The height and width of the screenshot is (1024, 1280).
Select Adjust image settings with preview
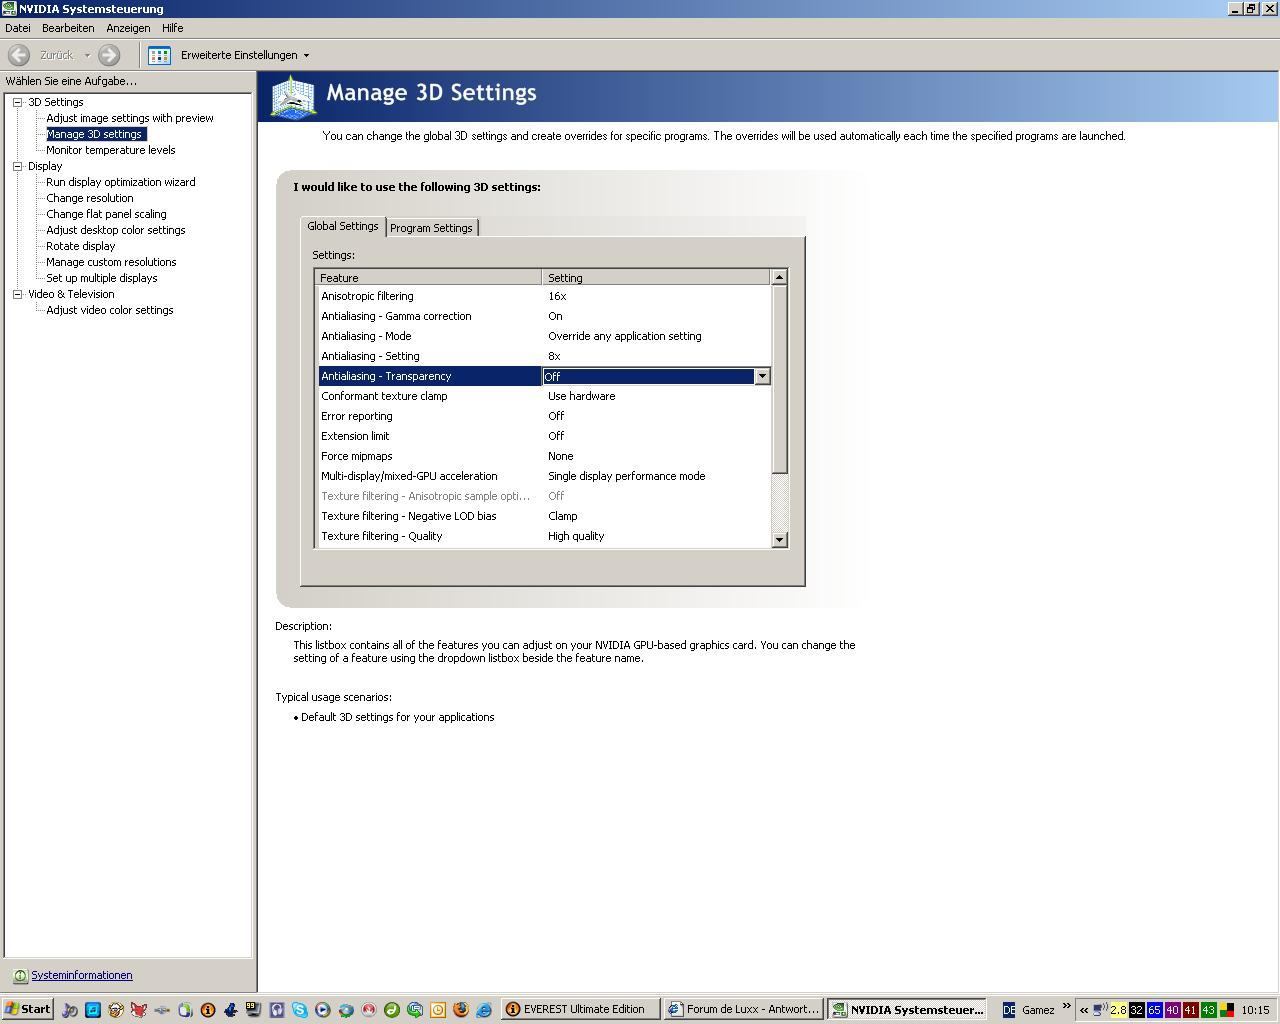(130, 118)
